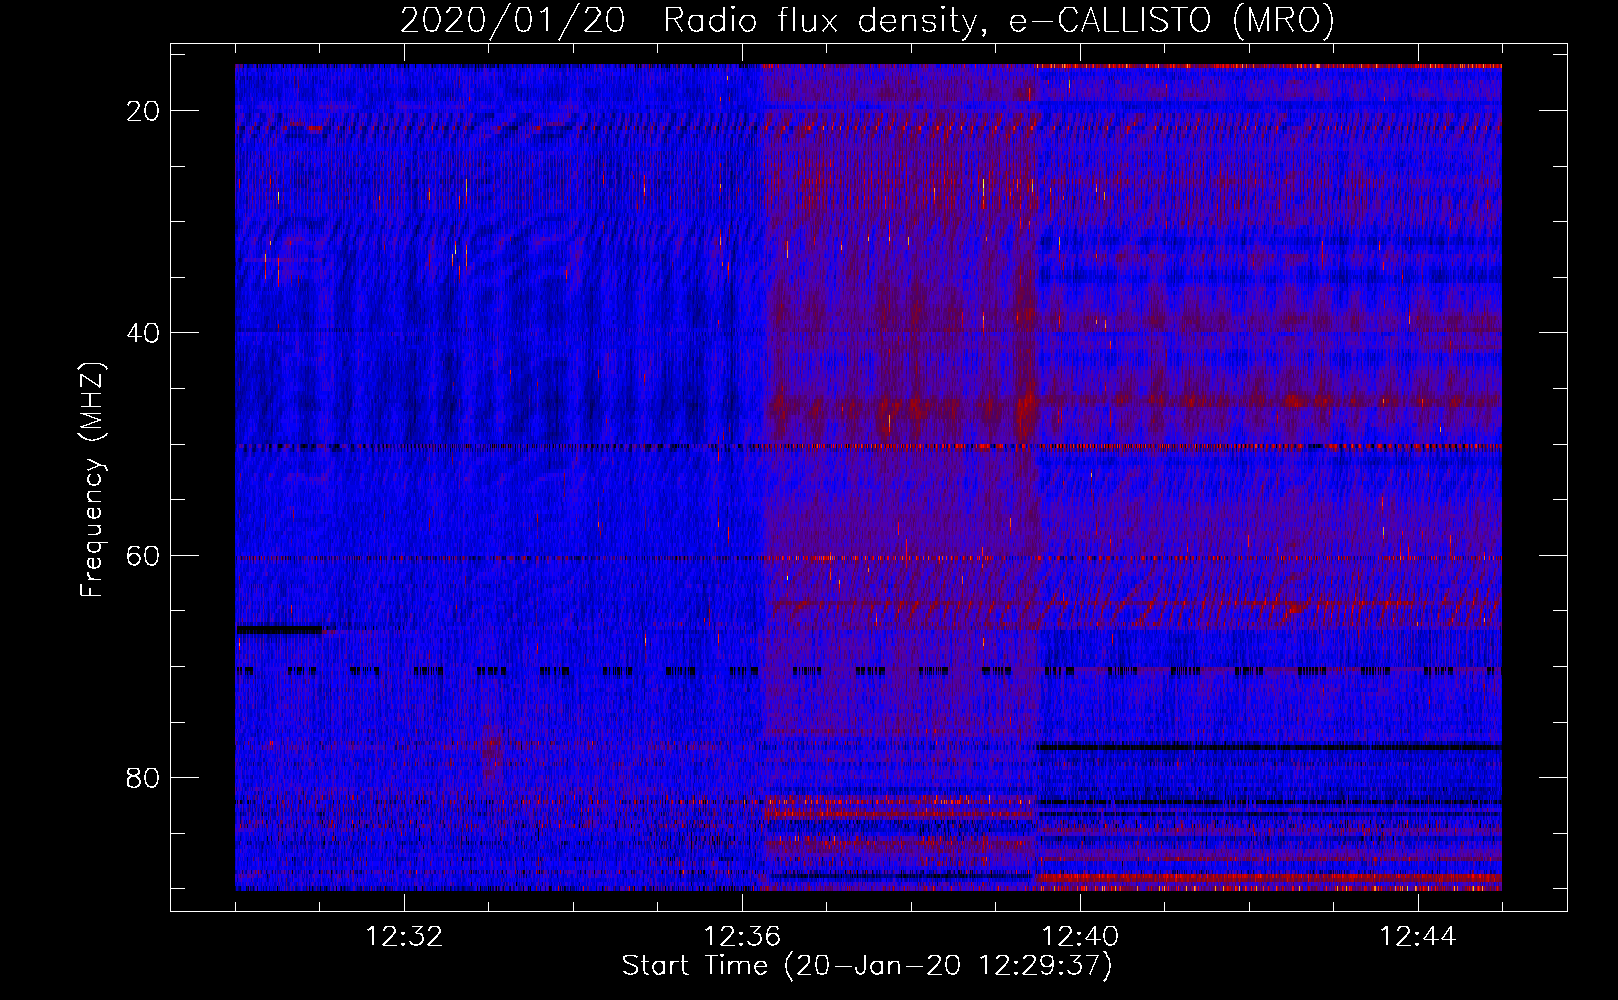Click the x-axis label "Start Time (20-Jan-20 12:29:37)"
The image size is (1618, 1000).
(867, 966)
